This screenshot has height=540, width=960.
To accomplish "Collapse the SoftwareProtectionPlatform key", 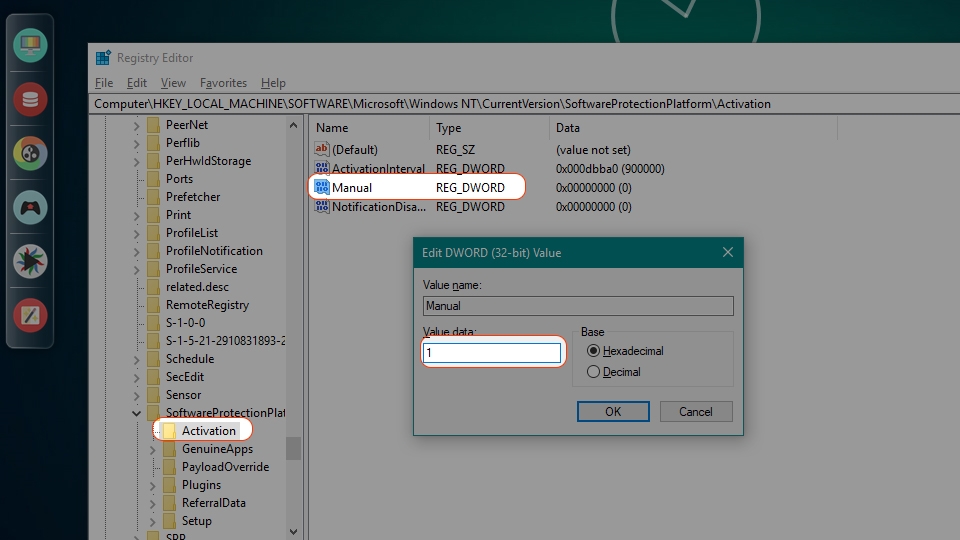I will coord(137,413).
